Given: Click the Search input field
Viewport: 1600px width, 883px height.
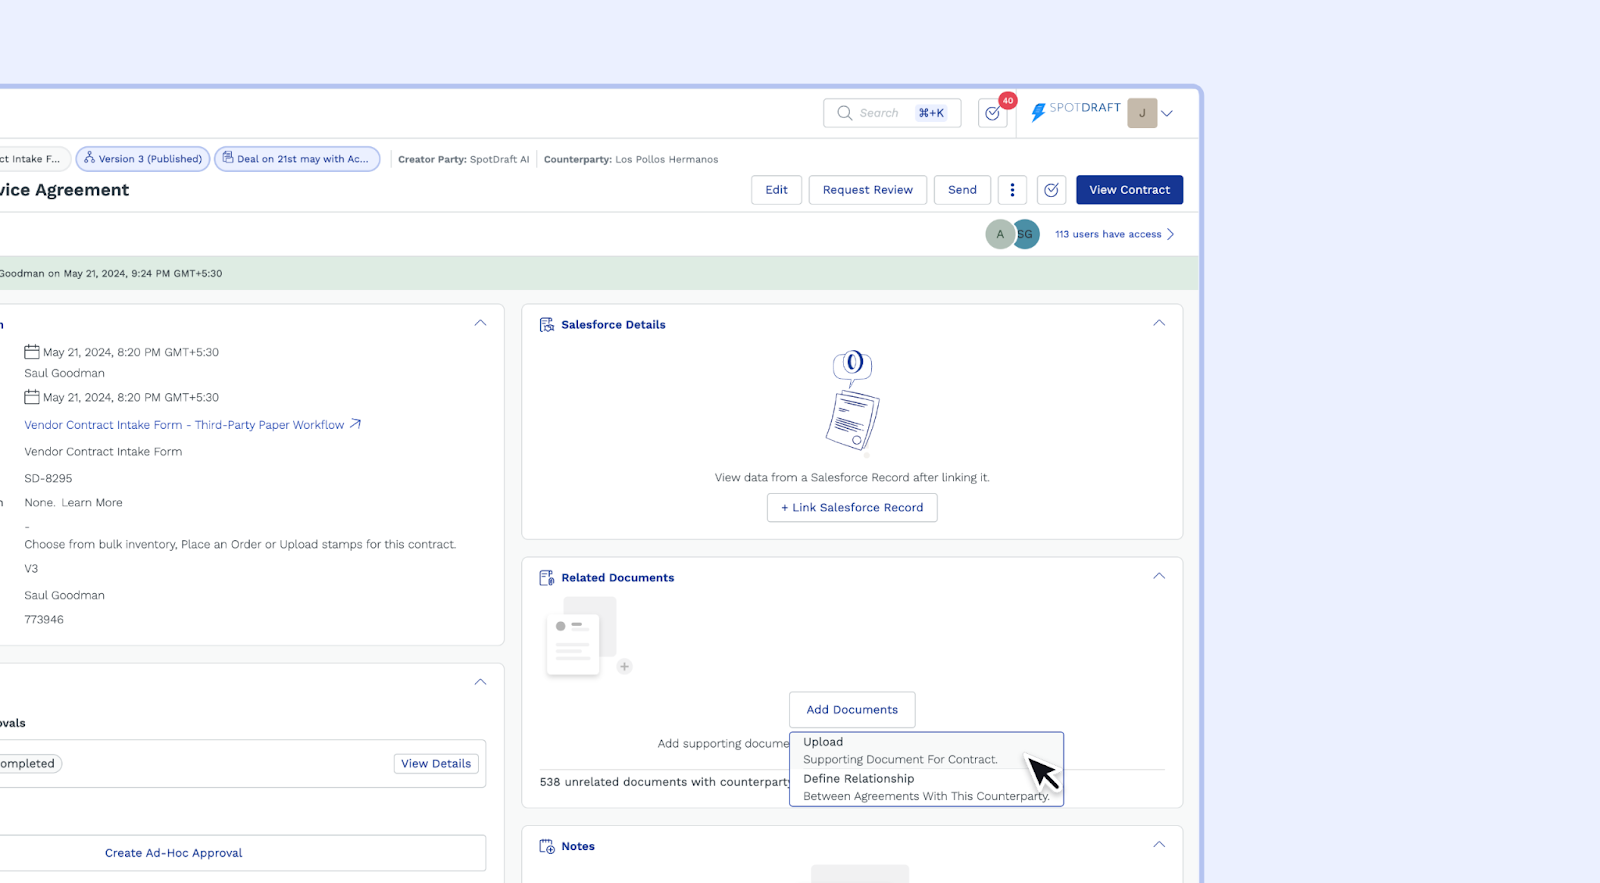Looking at the screenshot, I should pyautogui.click(x=880, y=113).
